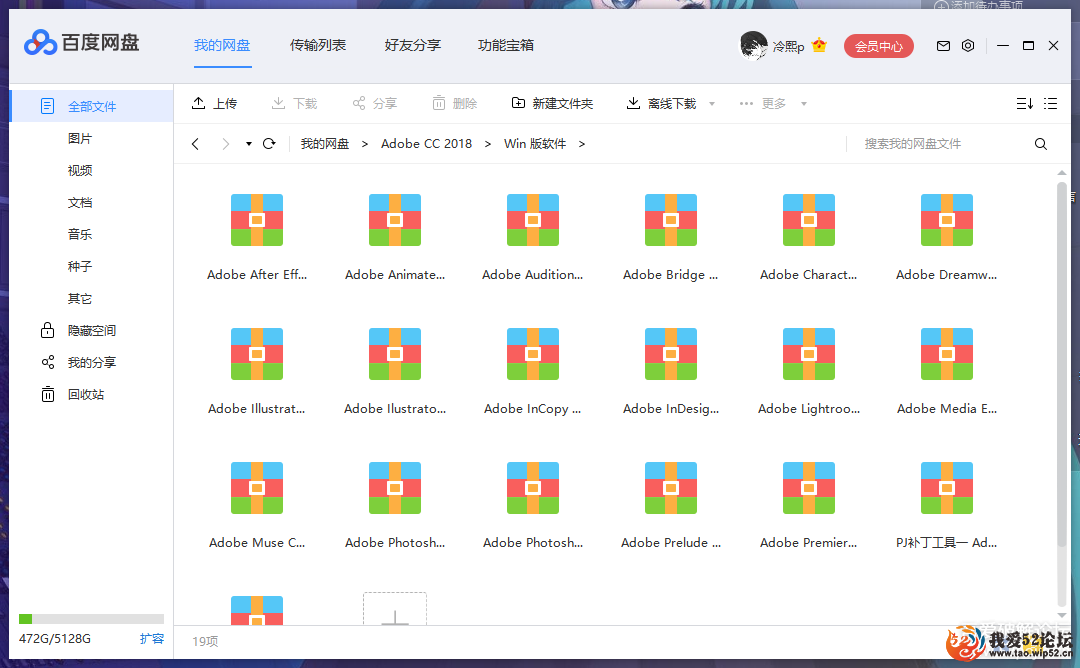Select the Adobe InDesig... archive icon
The image size is (1080, 668).
pos(671,354)
